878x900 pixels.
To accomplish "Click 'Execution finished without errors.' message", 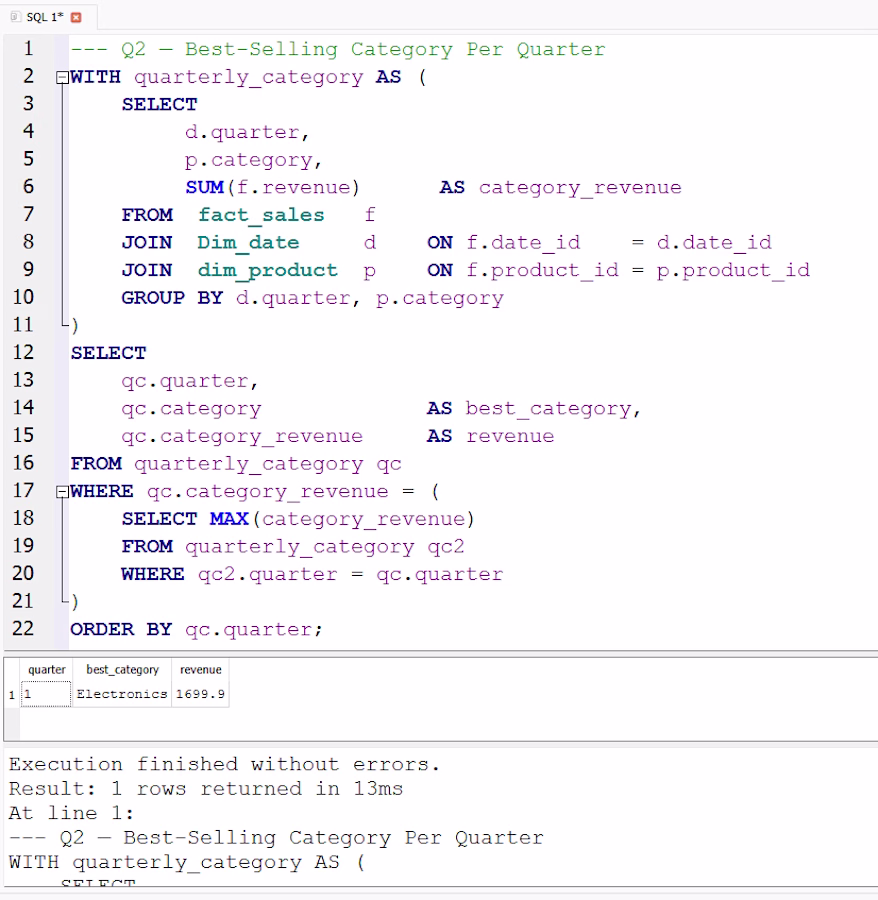I will coord(224,765).
